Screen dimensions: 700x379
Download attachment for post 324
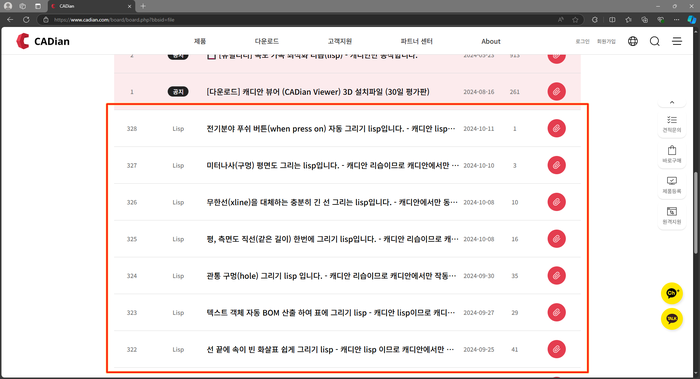click(556, 276)
